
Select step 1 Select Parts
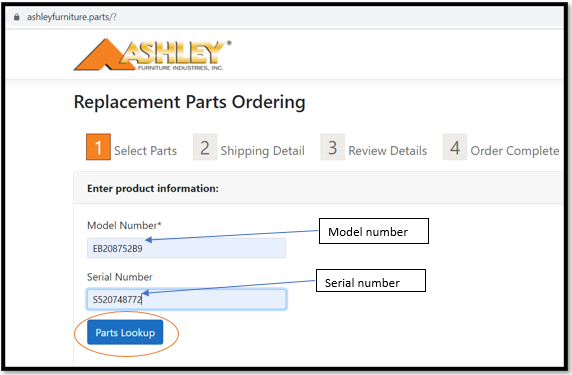[x=131, y=147]
